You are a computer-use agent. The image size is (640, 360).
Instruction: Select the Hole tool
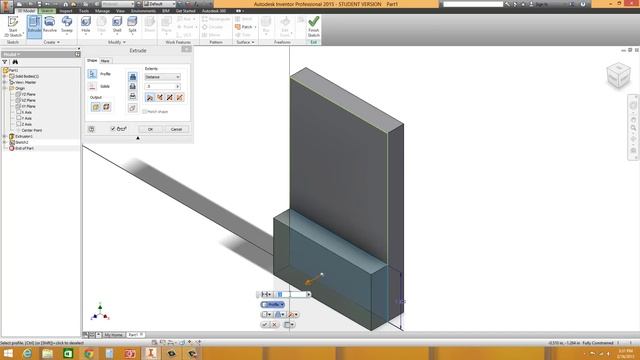pyautogui.click(x=86, y=25)
